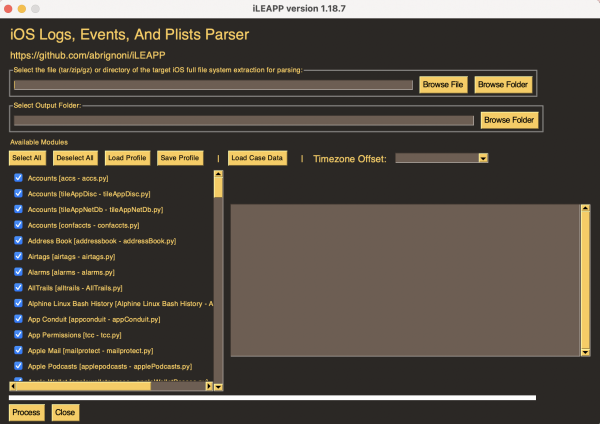The height and width of the screenshot is (424, 600).
Task: Click log output scroll up arrow
Action: coord(585,208)
